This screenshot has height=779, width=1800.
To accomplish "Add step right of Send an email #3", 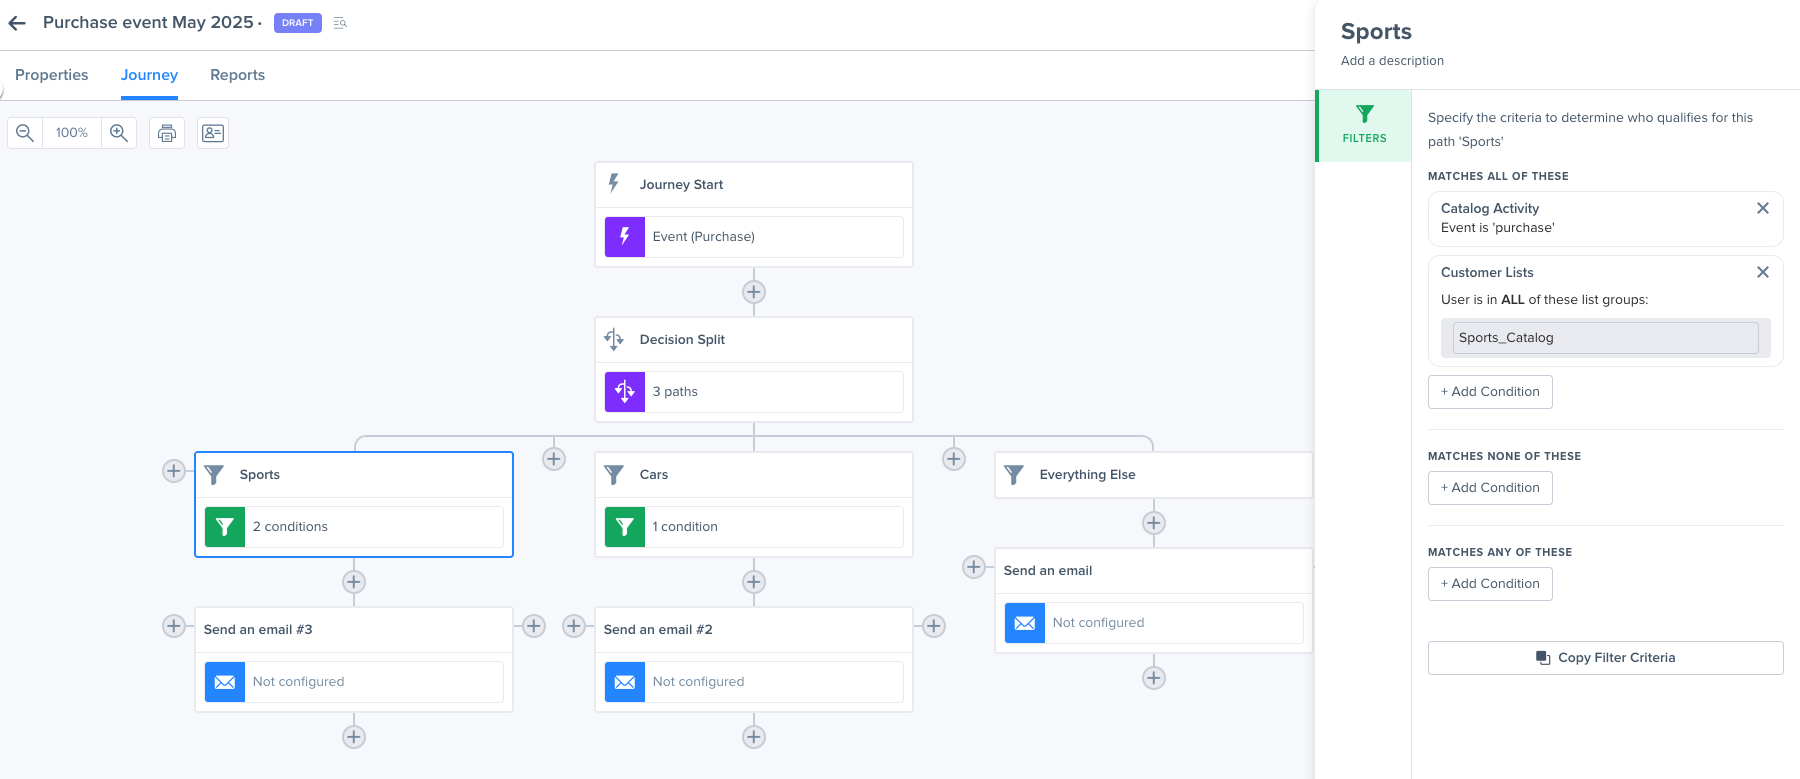I will click(534, 626).
